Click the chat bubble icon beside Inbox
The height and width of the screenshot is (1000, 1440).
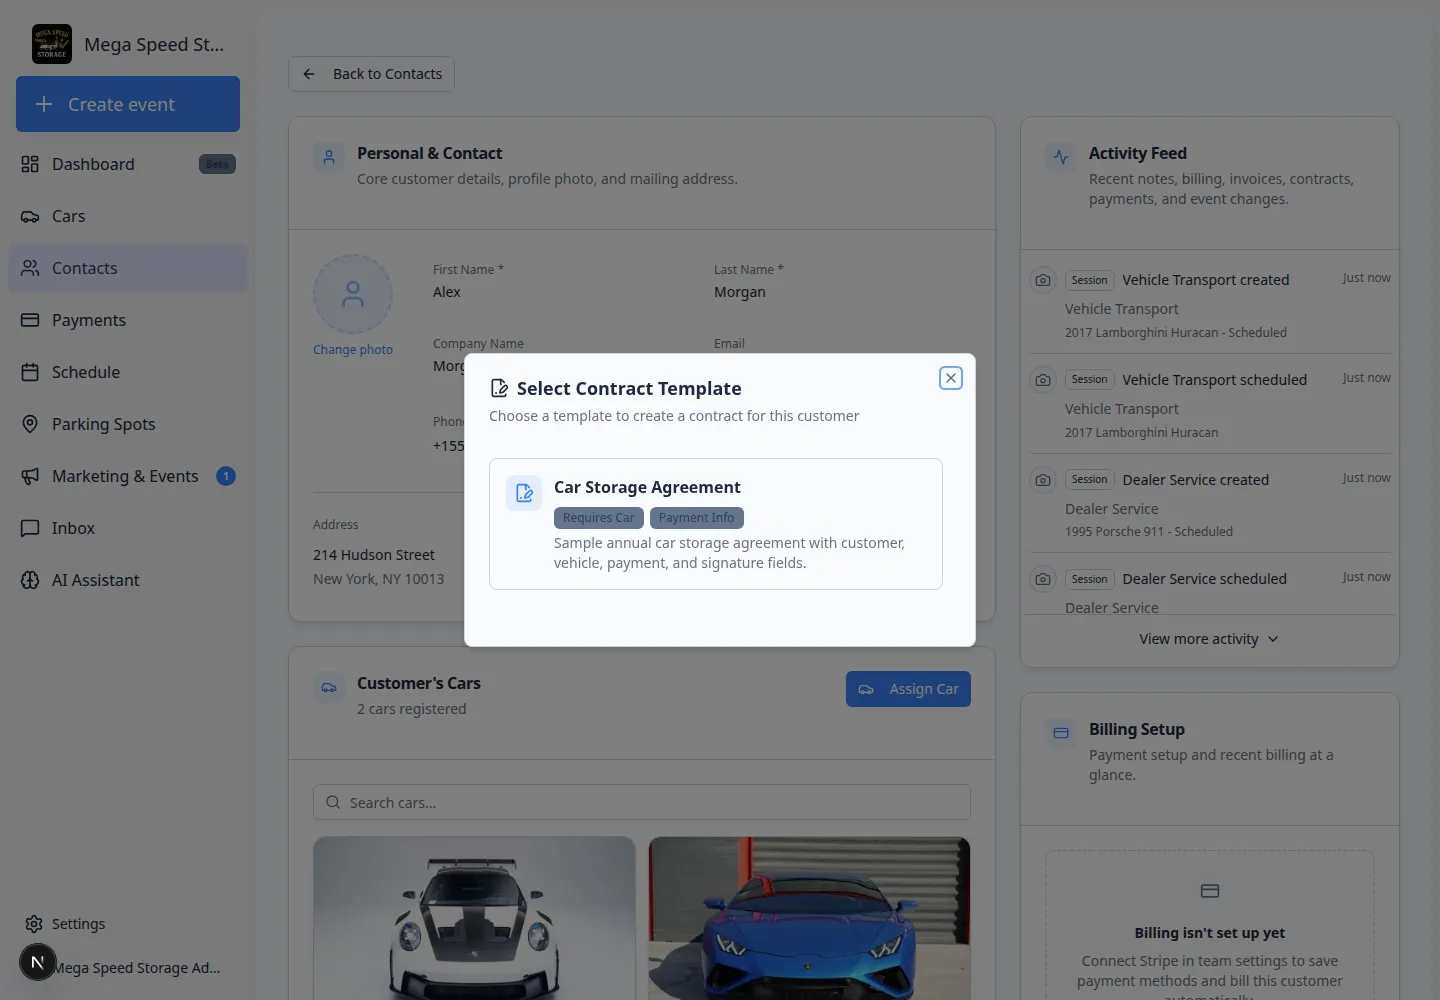30,528
